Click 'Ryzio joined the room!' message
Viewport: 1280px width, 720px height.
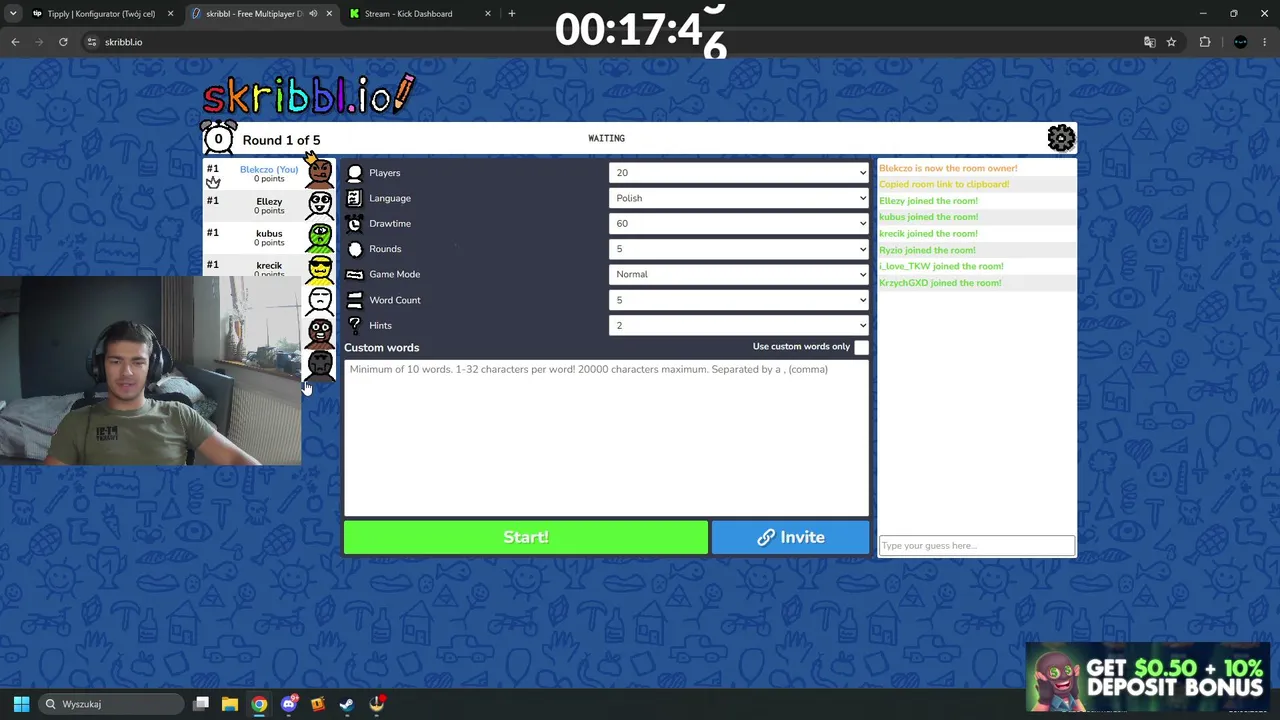coord(927,250)
